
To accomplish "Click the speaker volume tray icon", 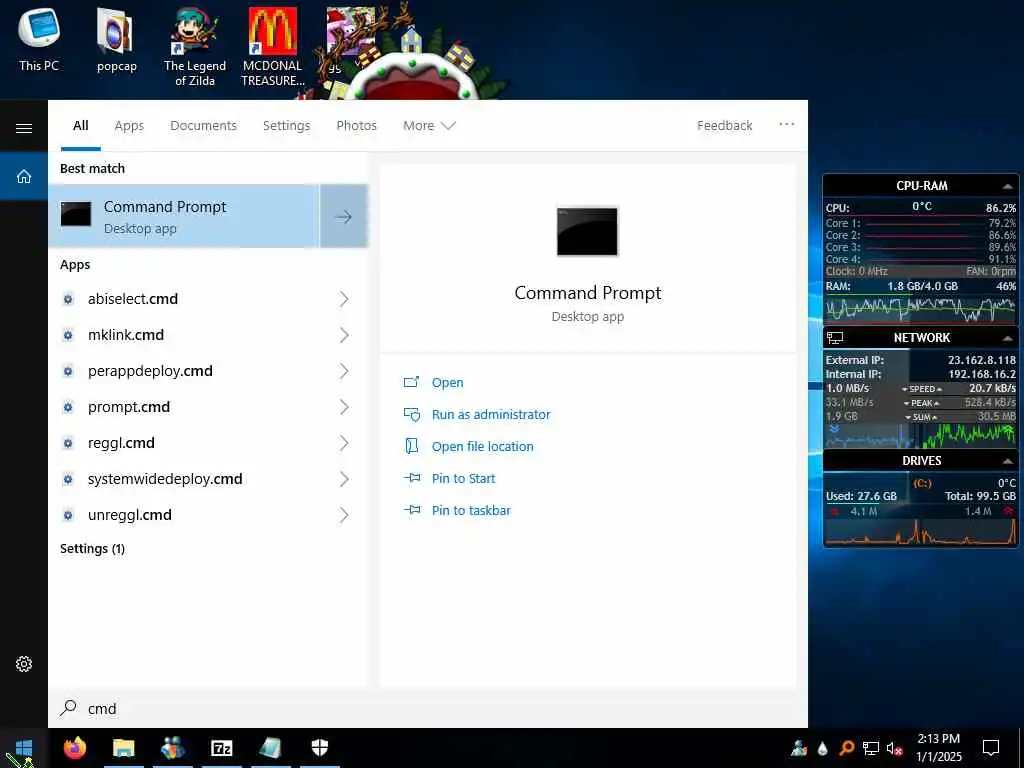I will pos(894,748).
